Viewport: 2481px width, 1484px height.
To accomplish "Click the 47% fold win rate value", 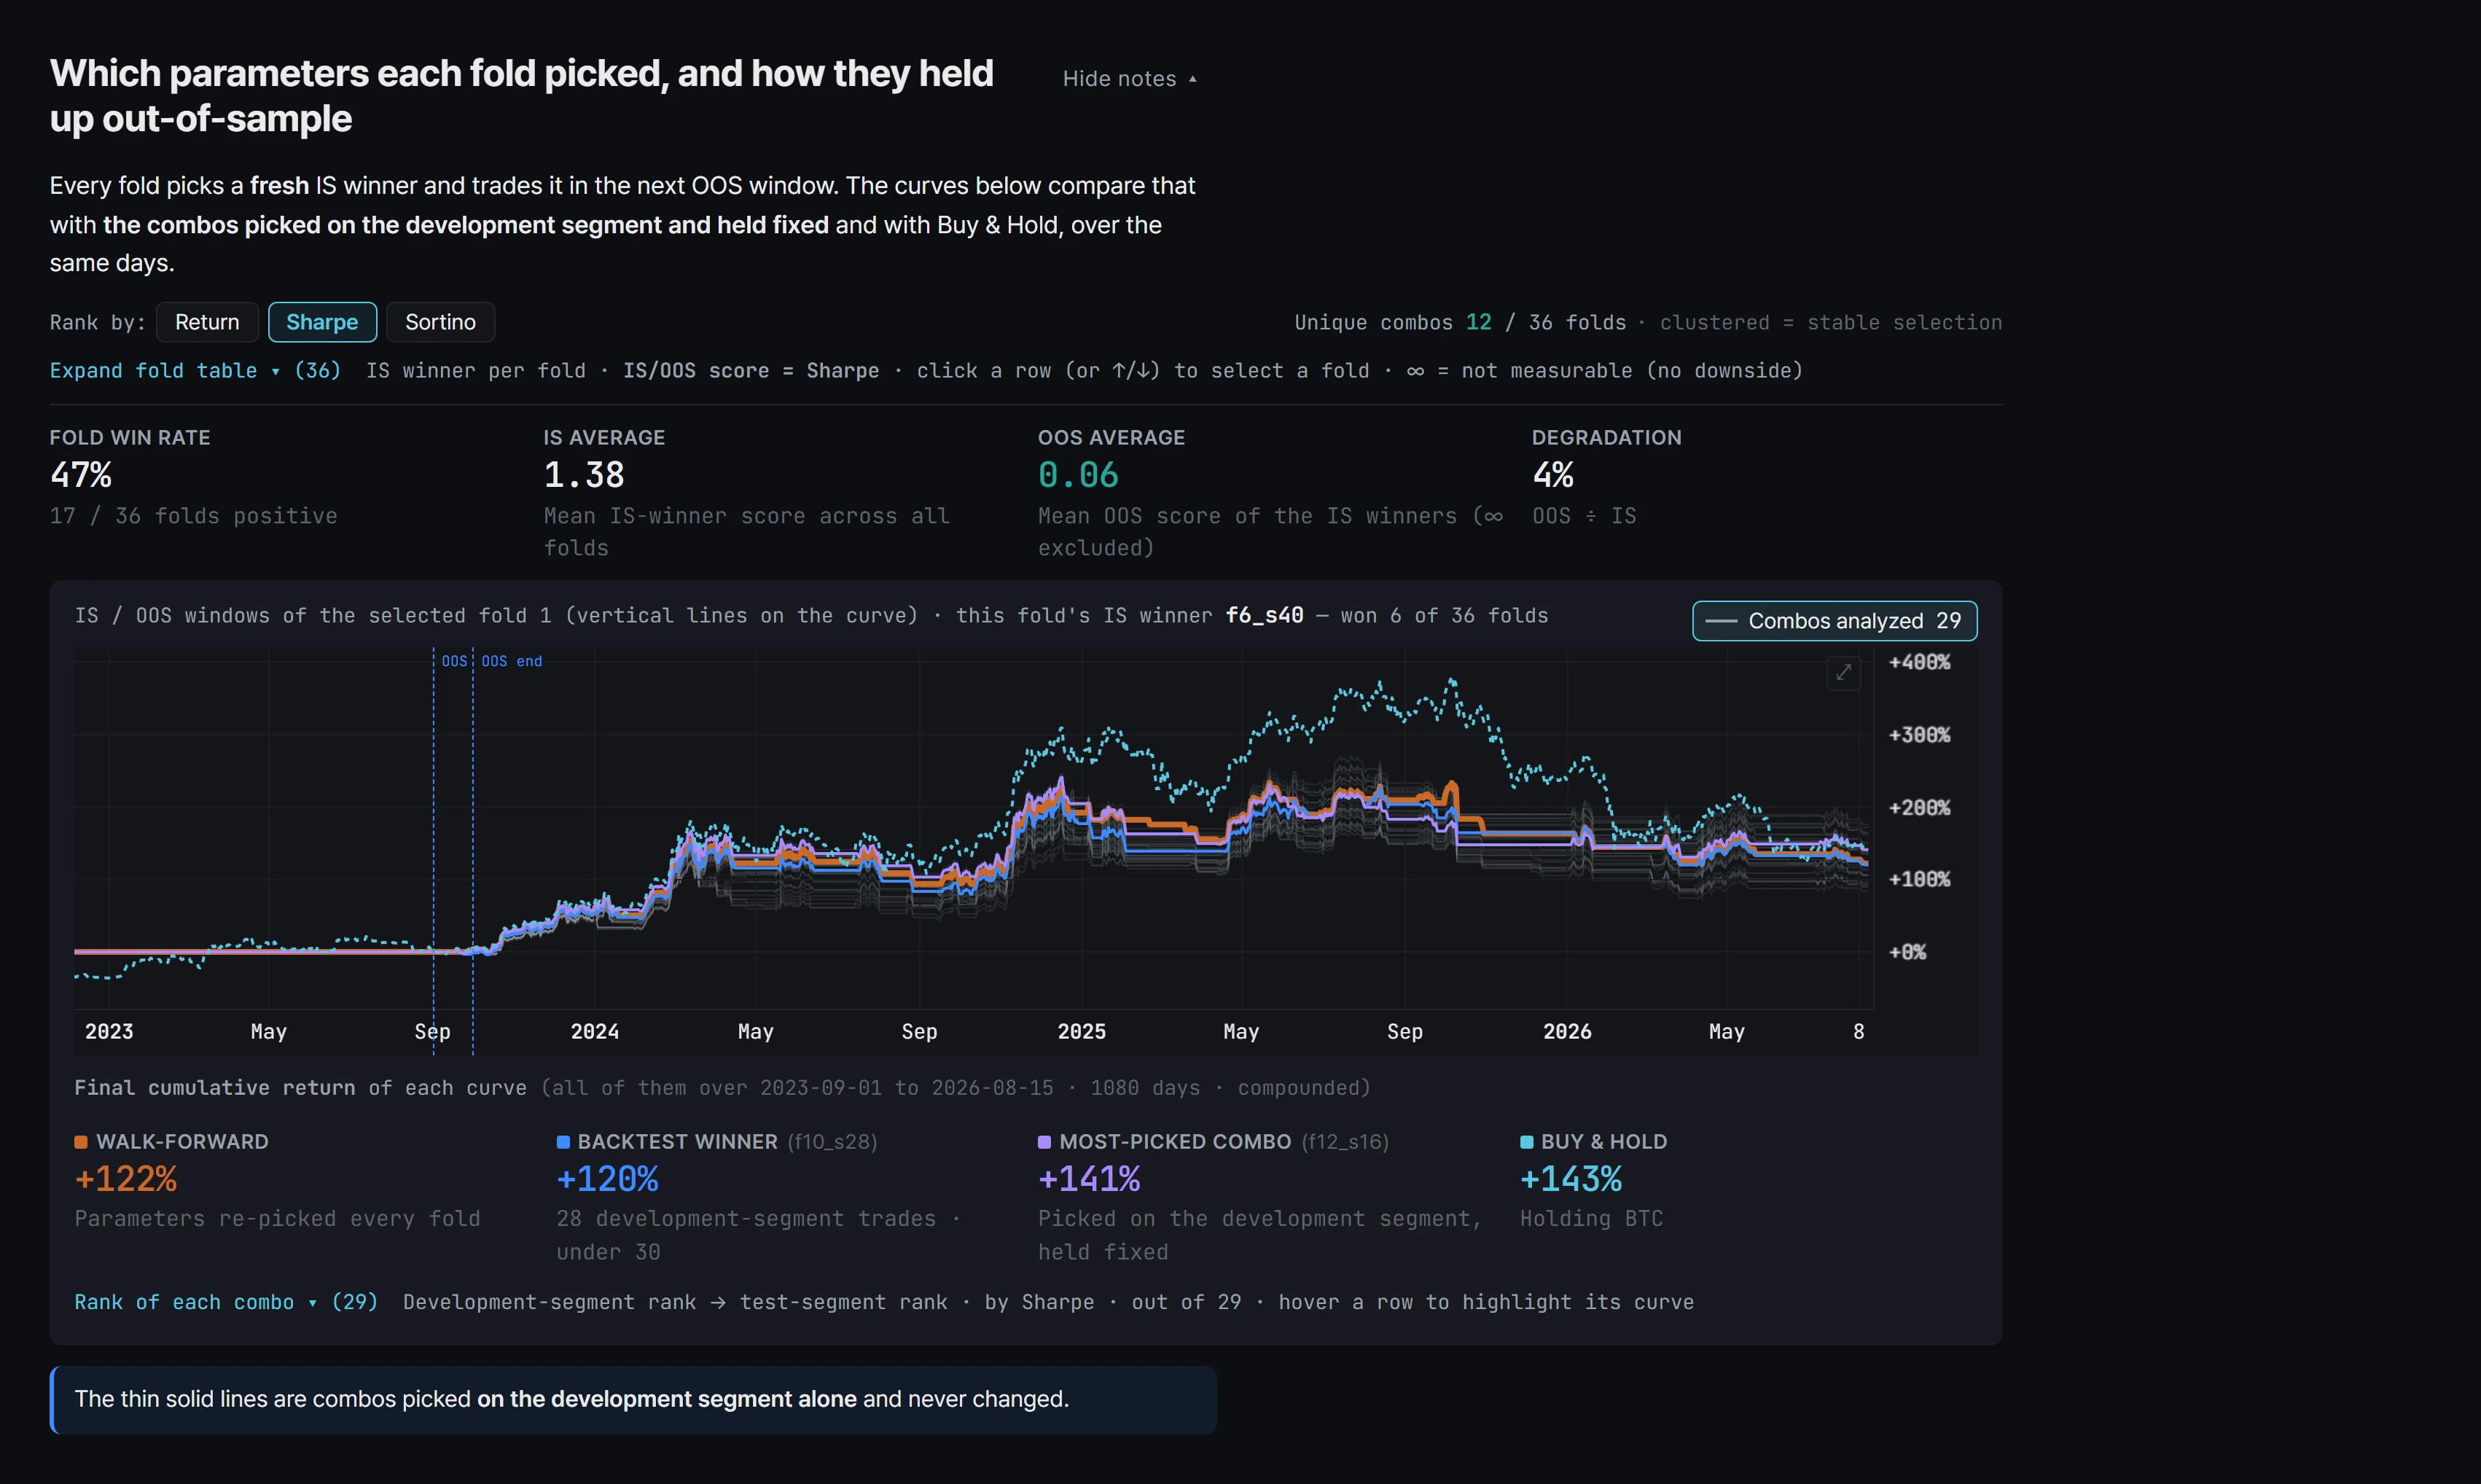I will pyautogui.click(x=81, y=475).
